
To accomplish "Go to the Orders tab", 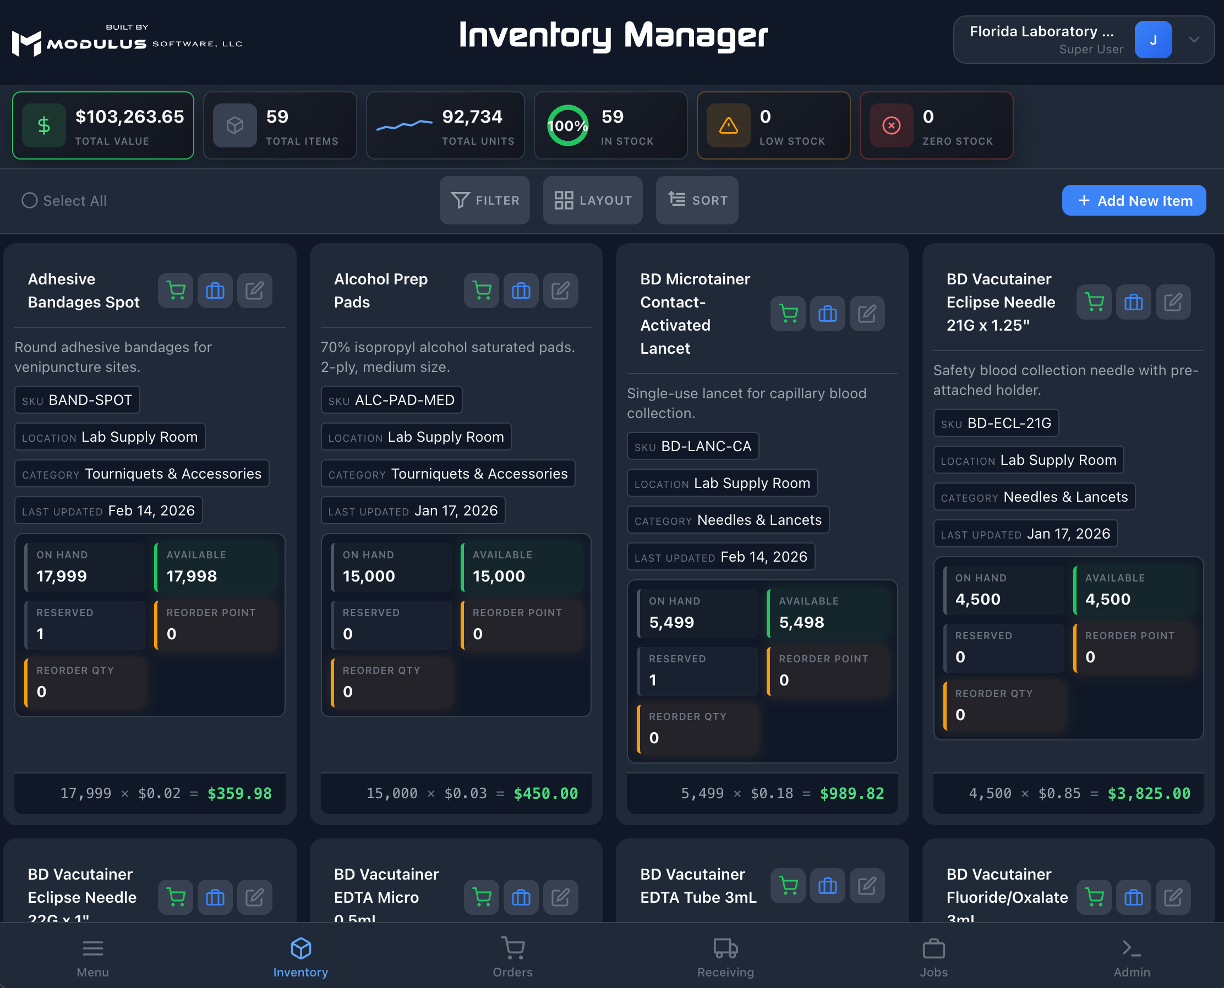I will click(x=513, y=957).
